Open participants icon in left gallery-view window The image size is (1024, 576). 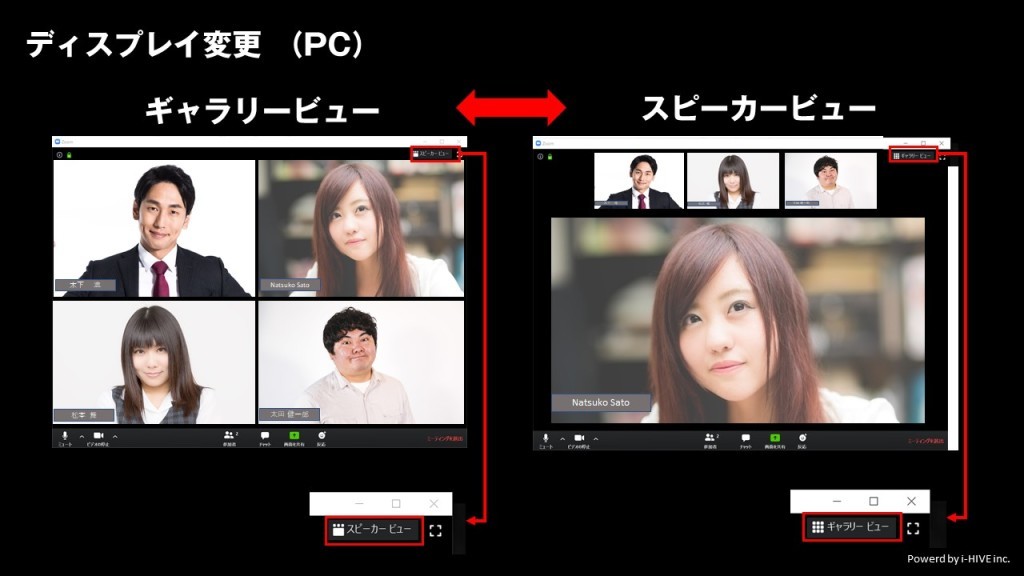click(230, 436)
